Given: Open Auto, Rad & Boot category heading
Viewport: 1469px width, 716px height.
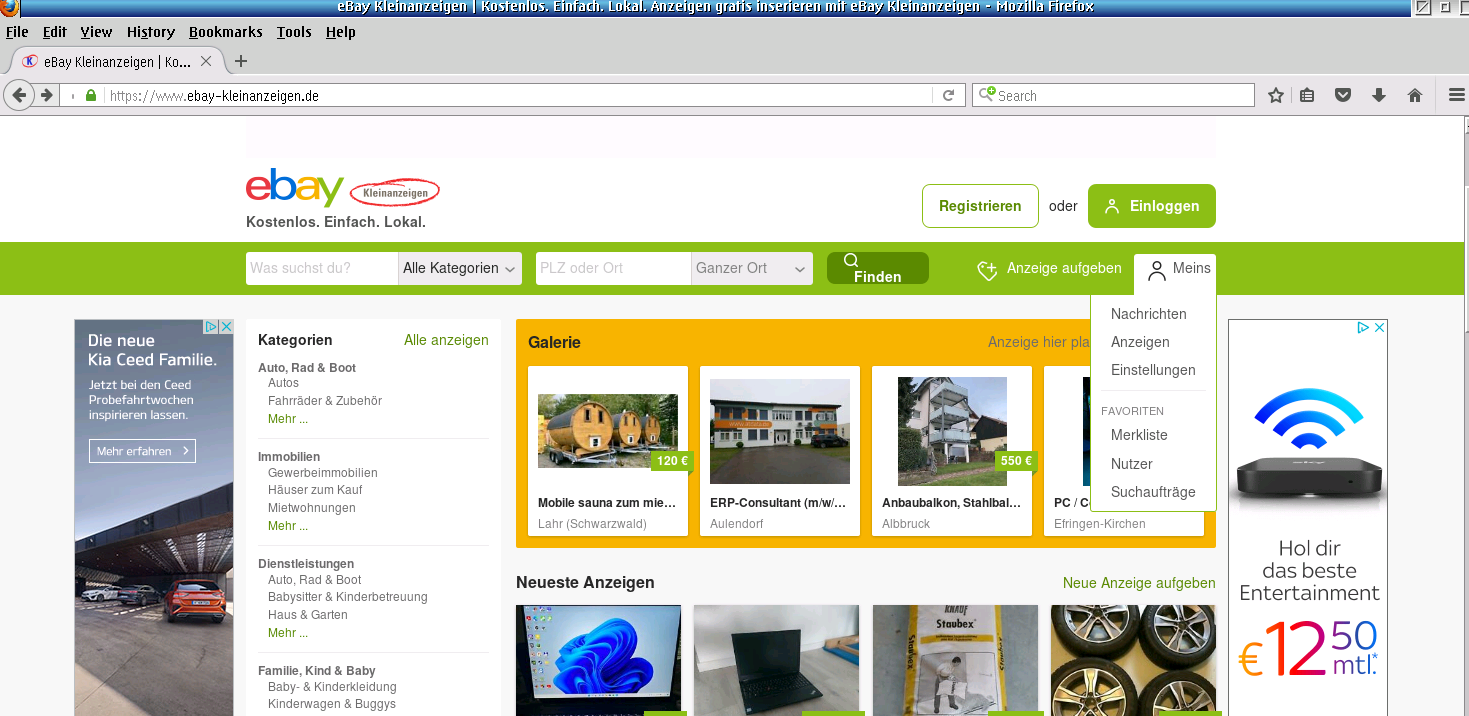Looking at the screenshot, I should [x=307, y=368].
